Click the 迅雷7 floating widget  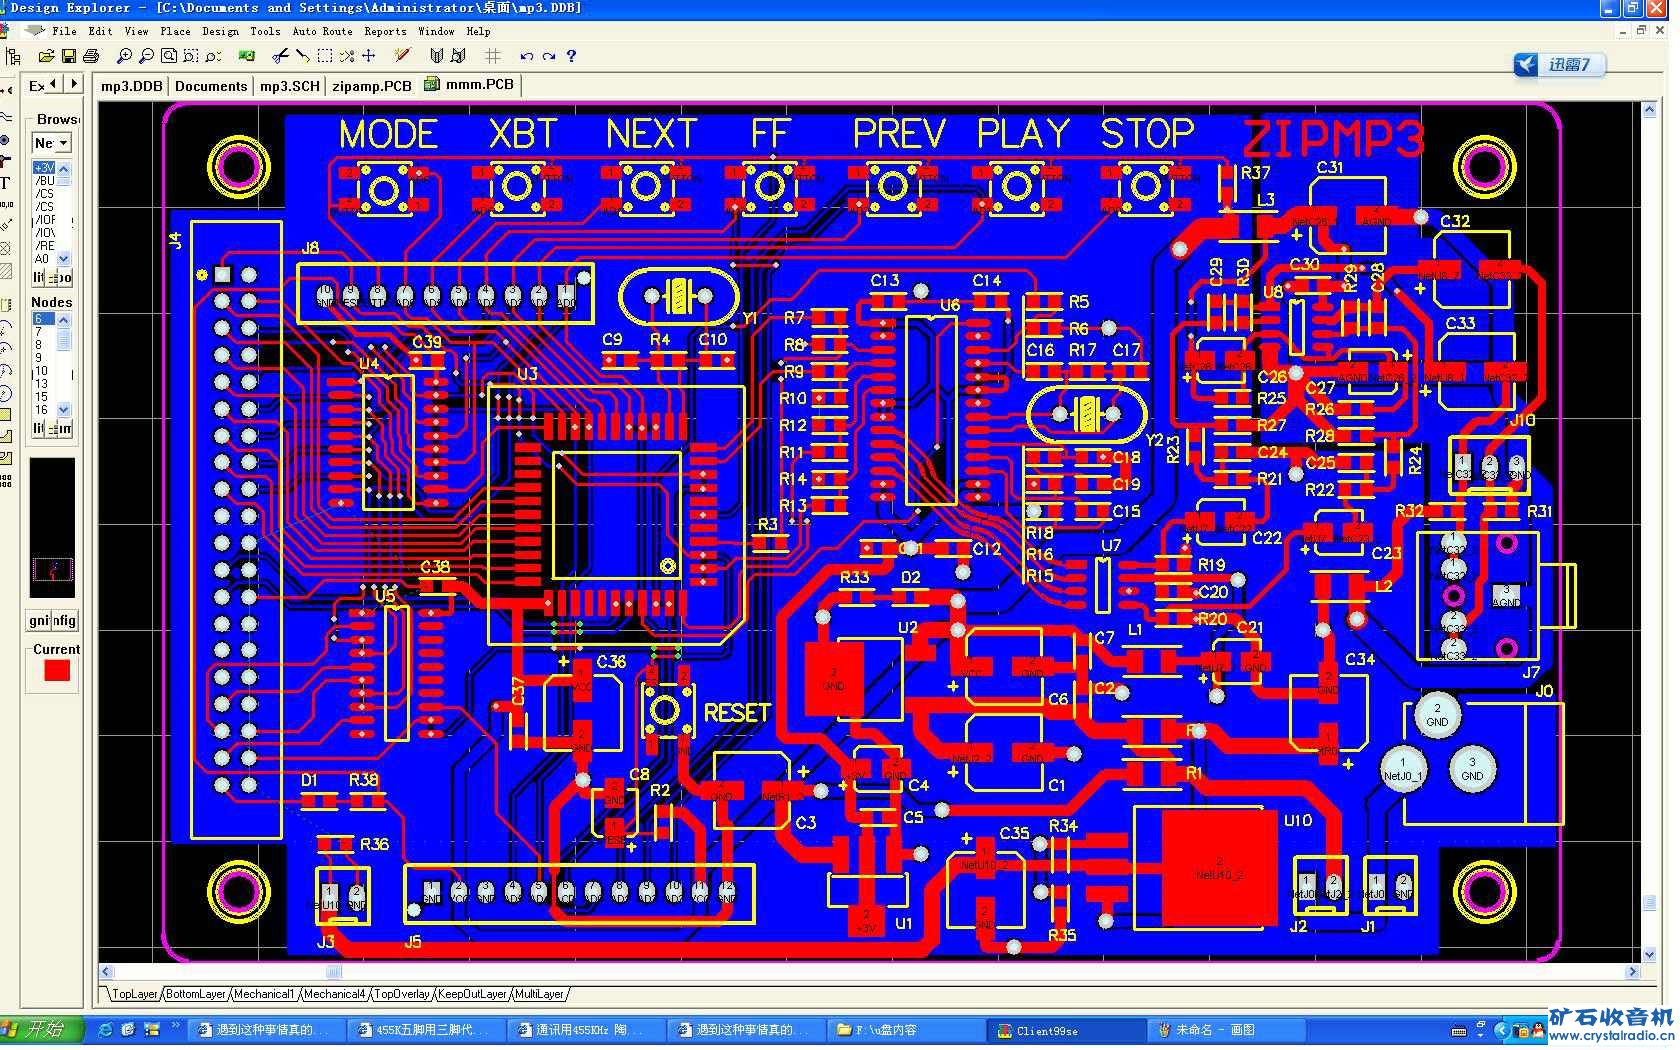[x=1559, y=65]
